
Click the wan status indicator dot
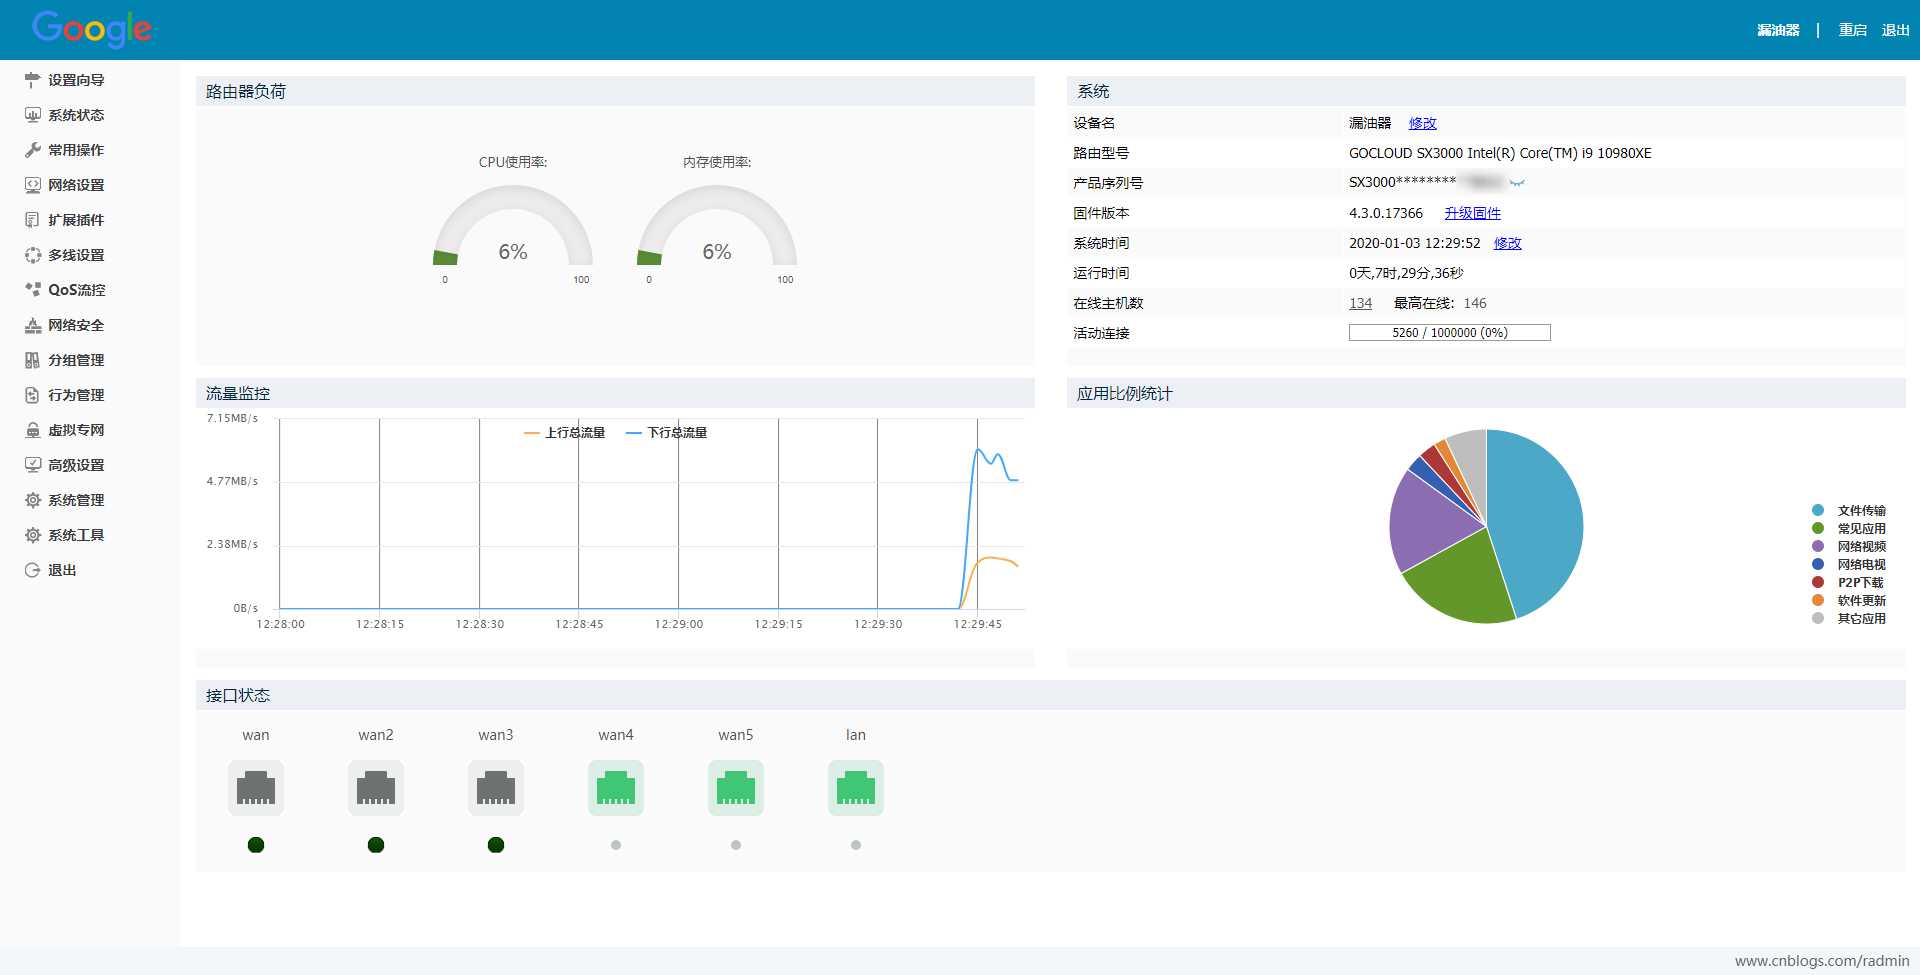coord(256,845)
